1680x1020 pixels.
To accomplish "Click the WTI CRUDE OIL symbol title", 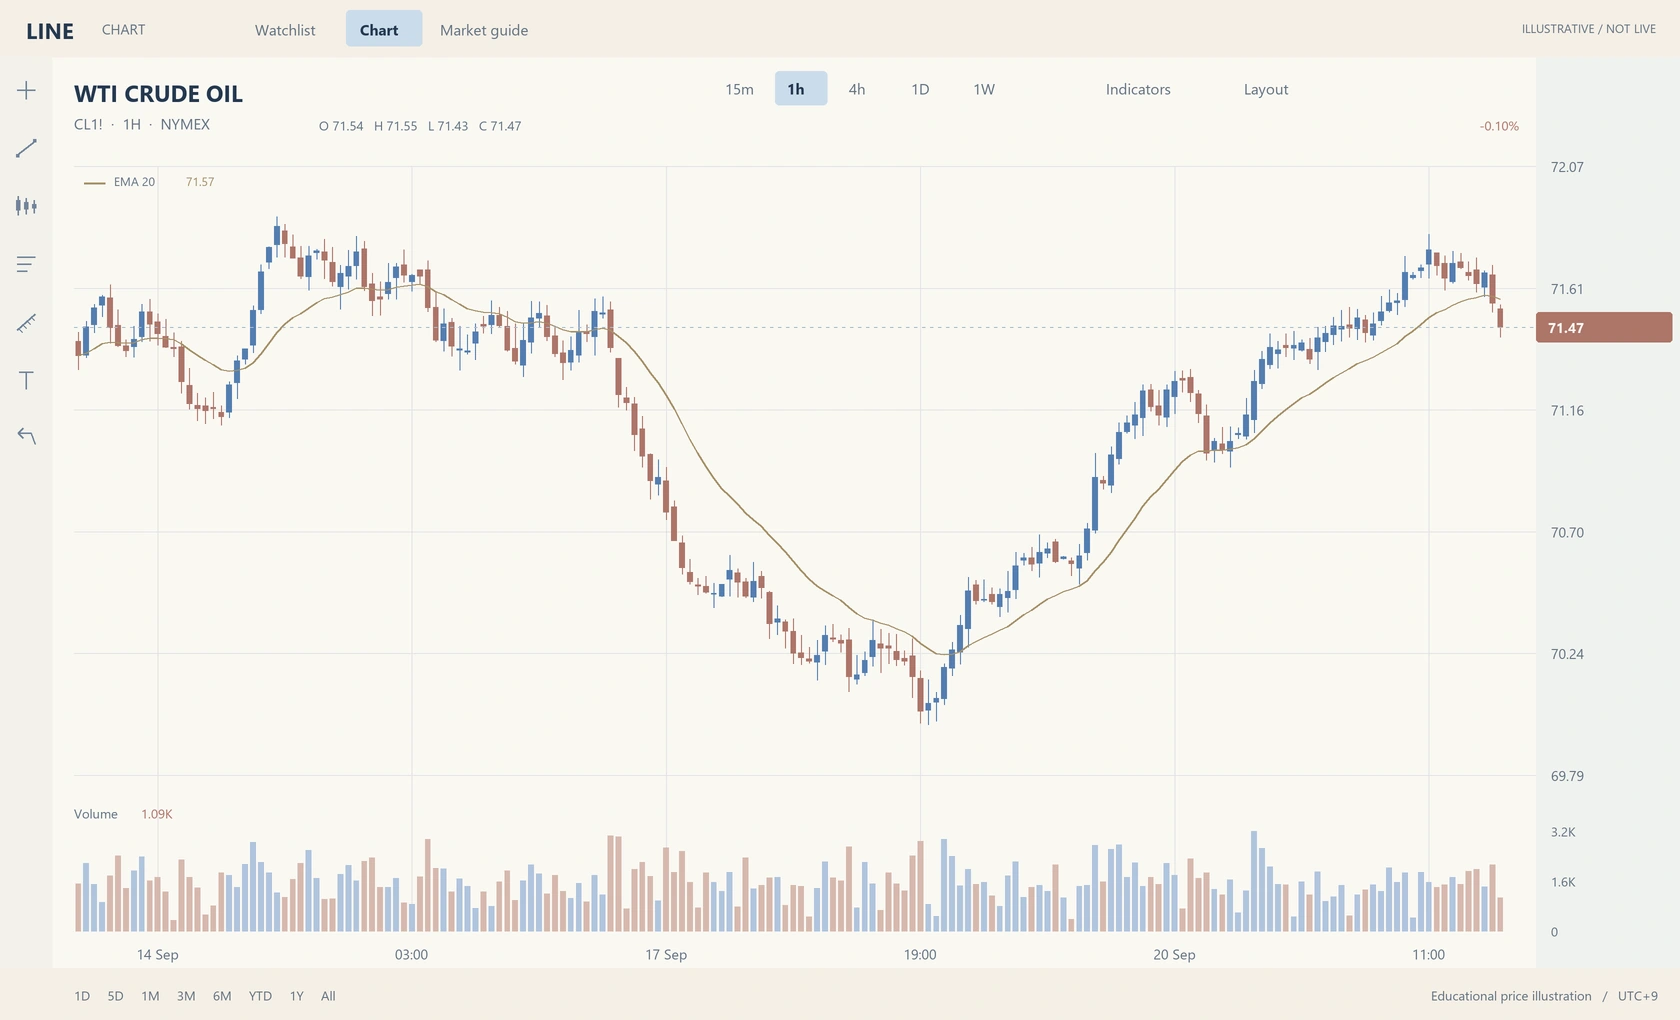I will (x=158, y=94).
